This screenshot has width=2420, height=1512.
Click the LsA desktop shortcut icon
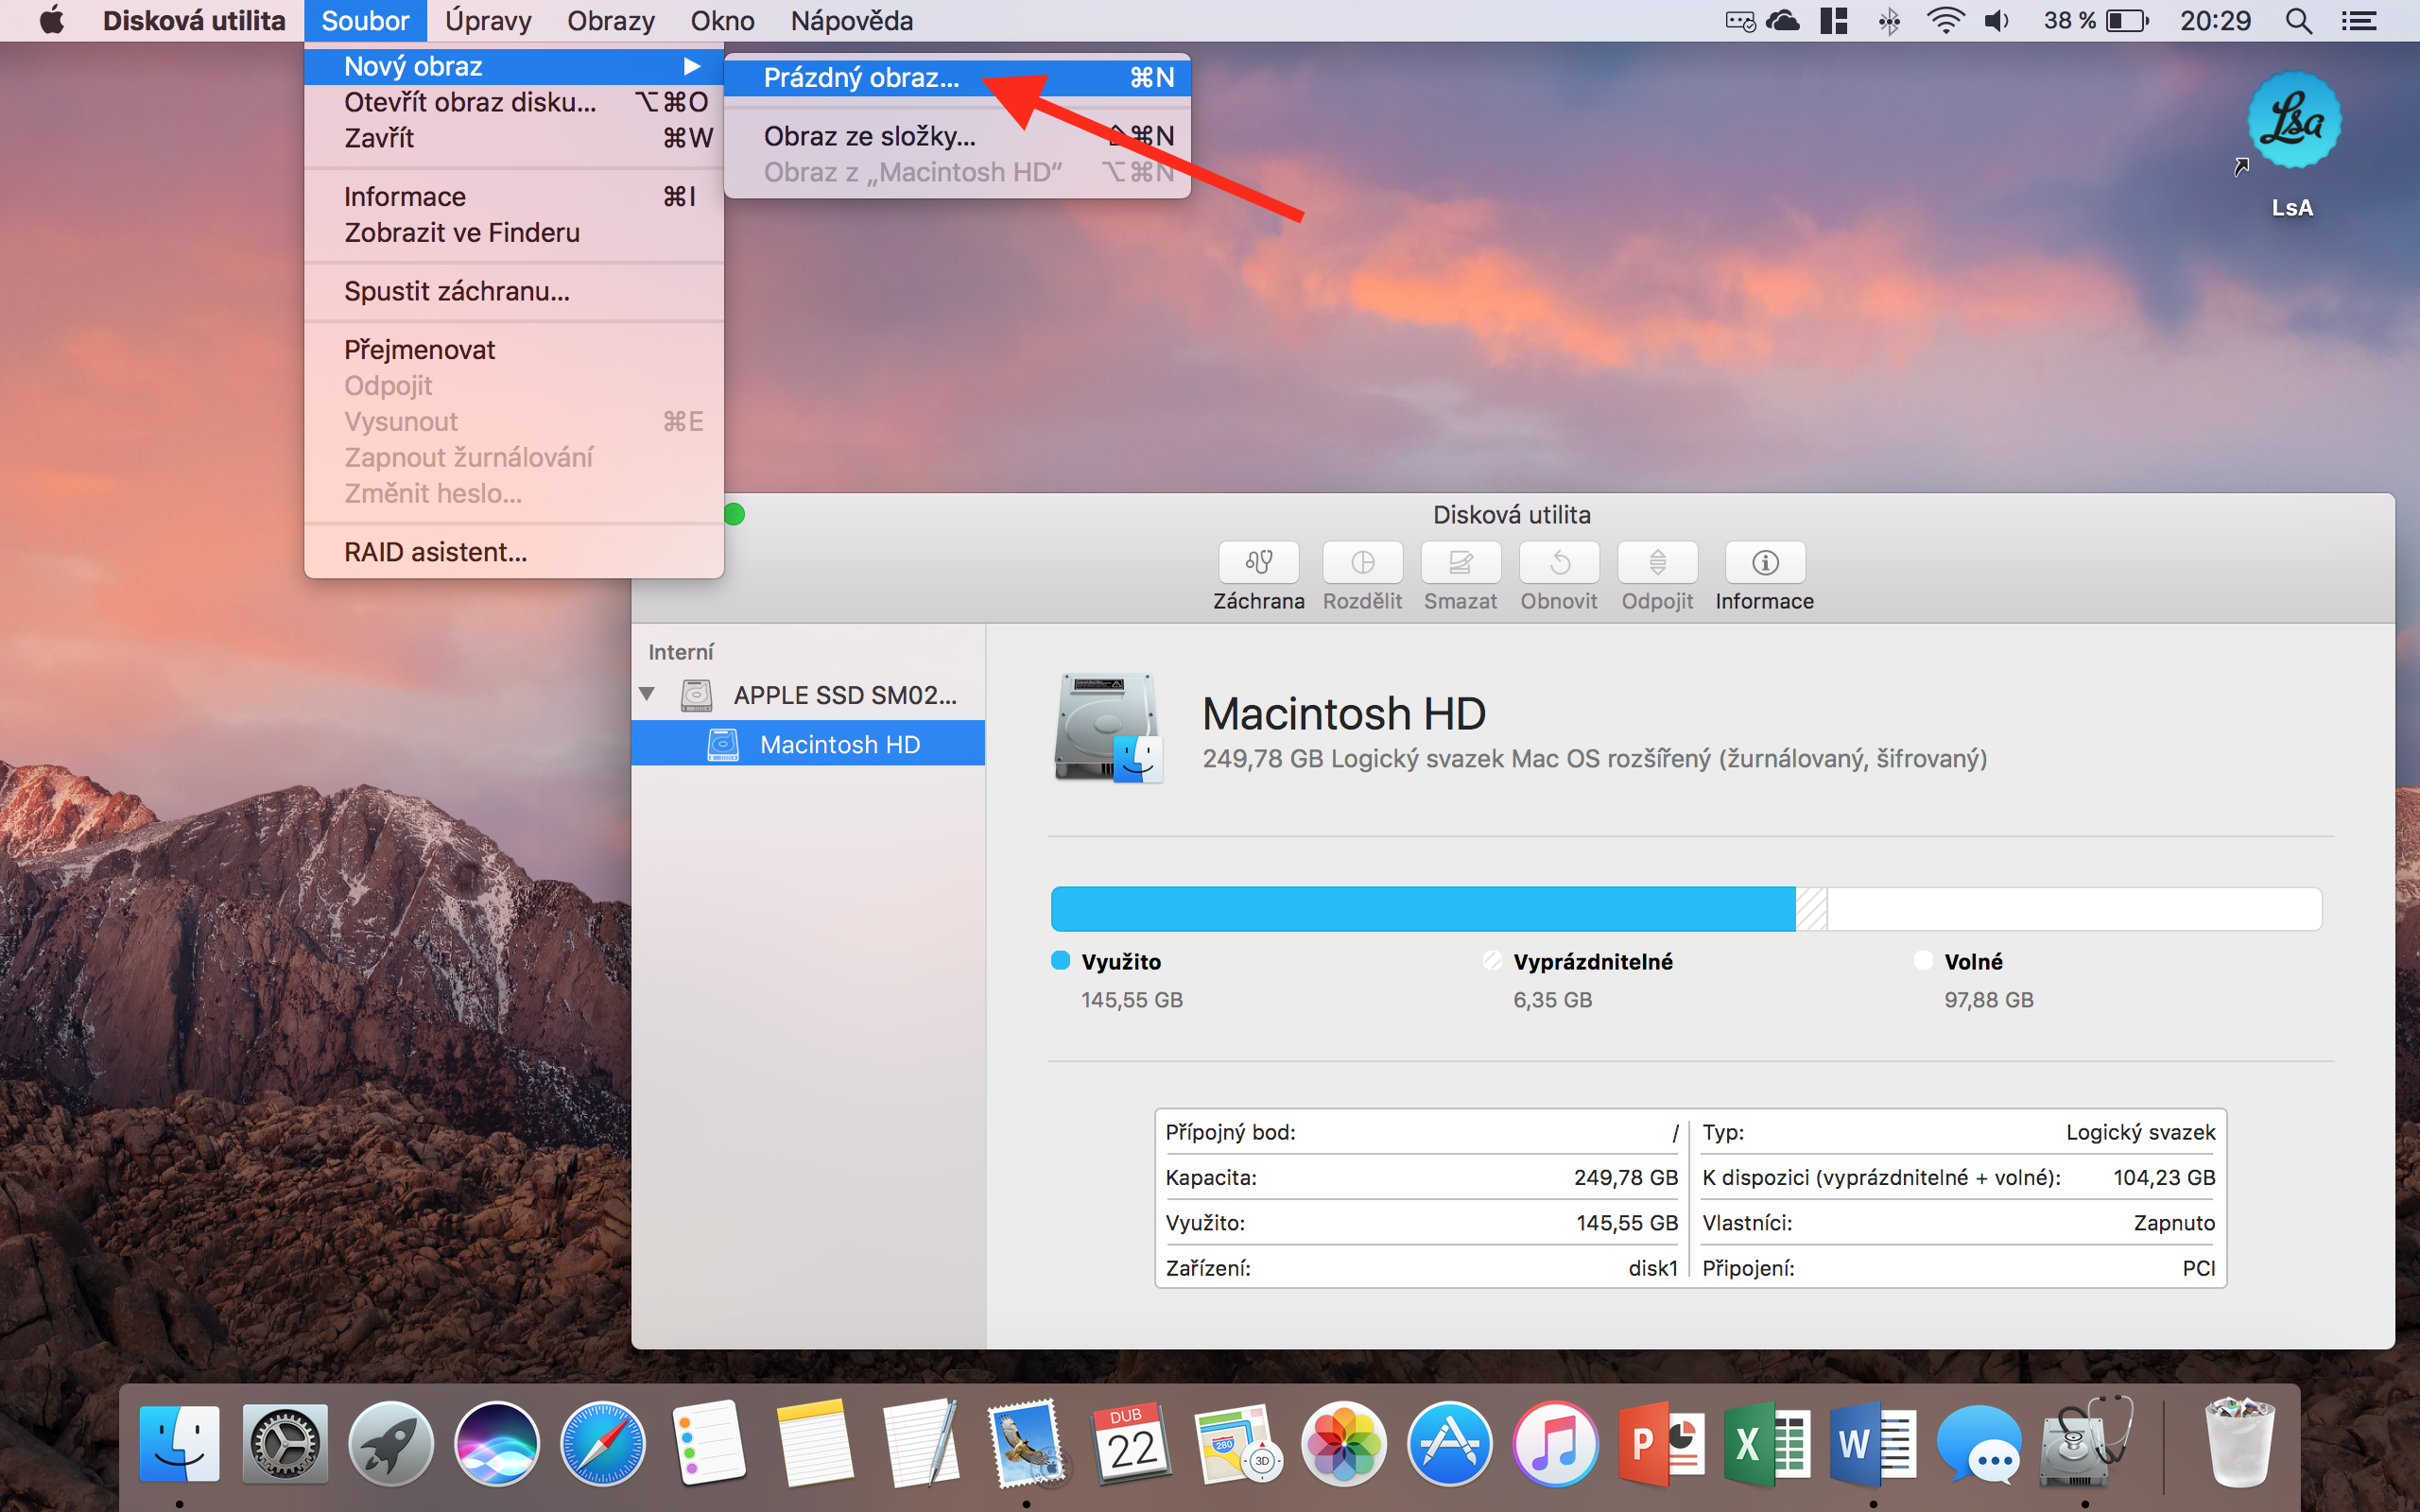(2293, 122)
